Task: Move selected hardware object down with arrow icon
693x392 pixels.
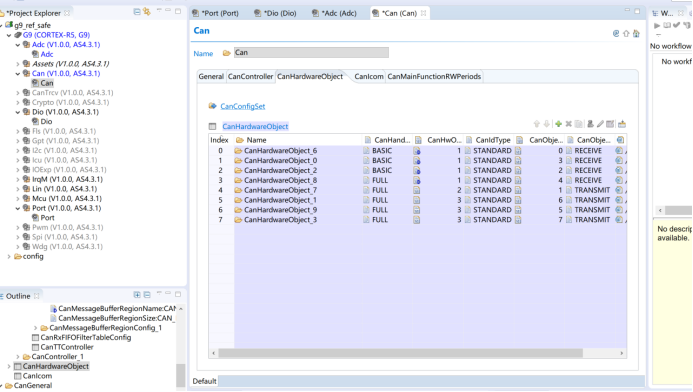Action: click(x=547, y=124)
